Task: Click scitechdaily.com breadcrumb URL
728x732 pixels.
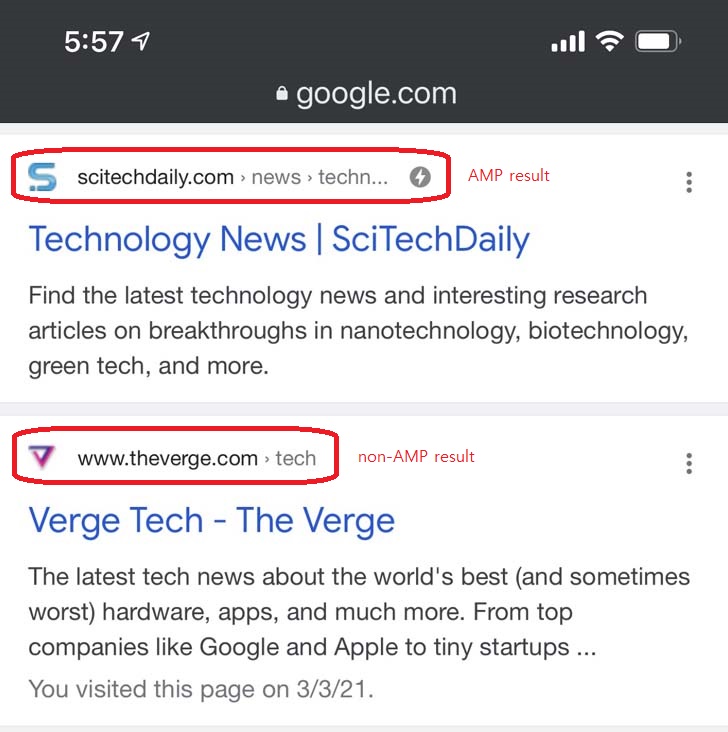Action: [x=155, y=178]
